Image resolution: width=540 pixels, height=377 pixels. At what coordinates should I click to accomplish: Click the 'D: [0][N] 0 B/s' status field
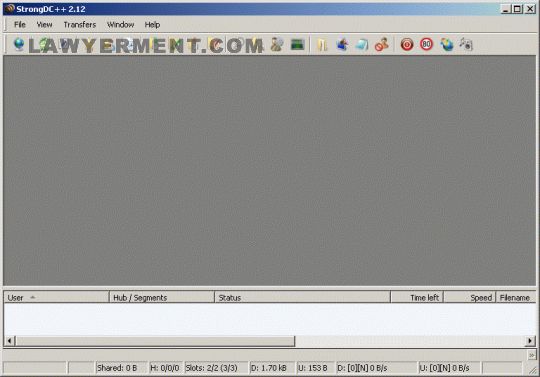[x=376, y=368]
